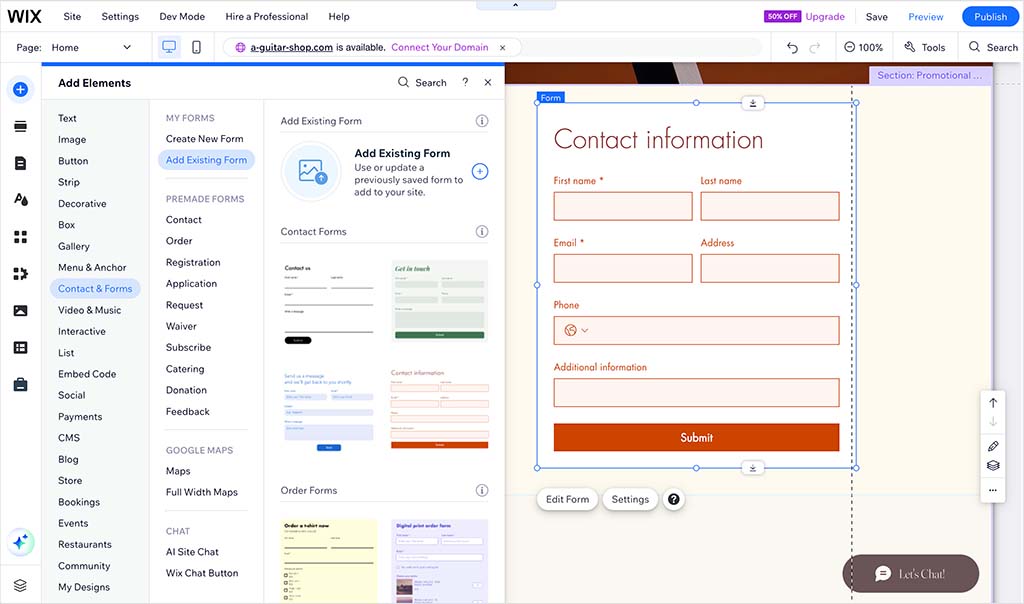
Task: Expand the Phone country code dropdown
Action: click(577, 330)
